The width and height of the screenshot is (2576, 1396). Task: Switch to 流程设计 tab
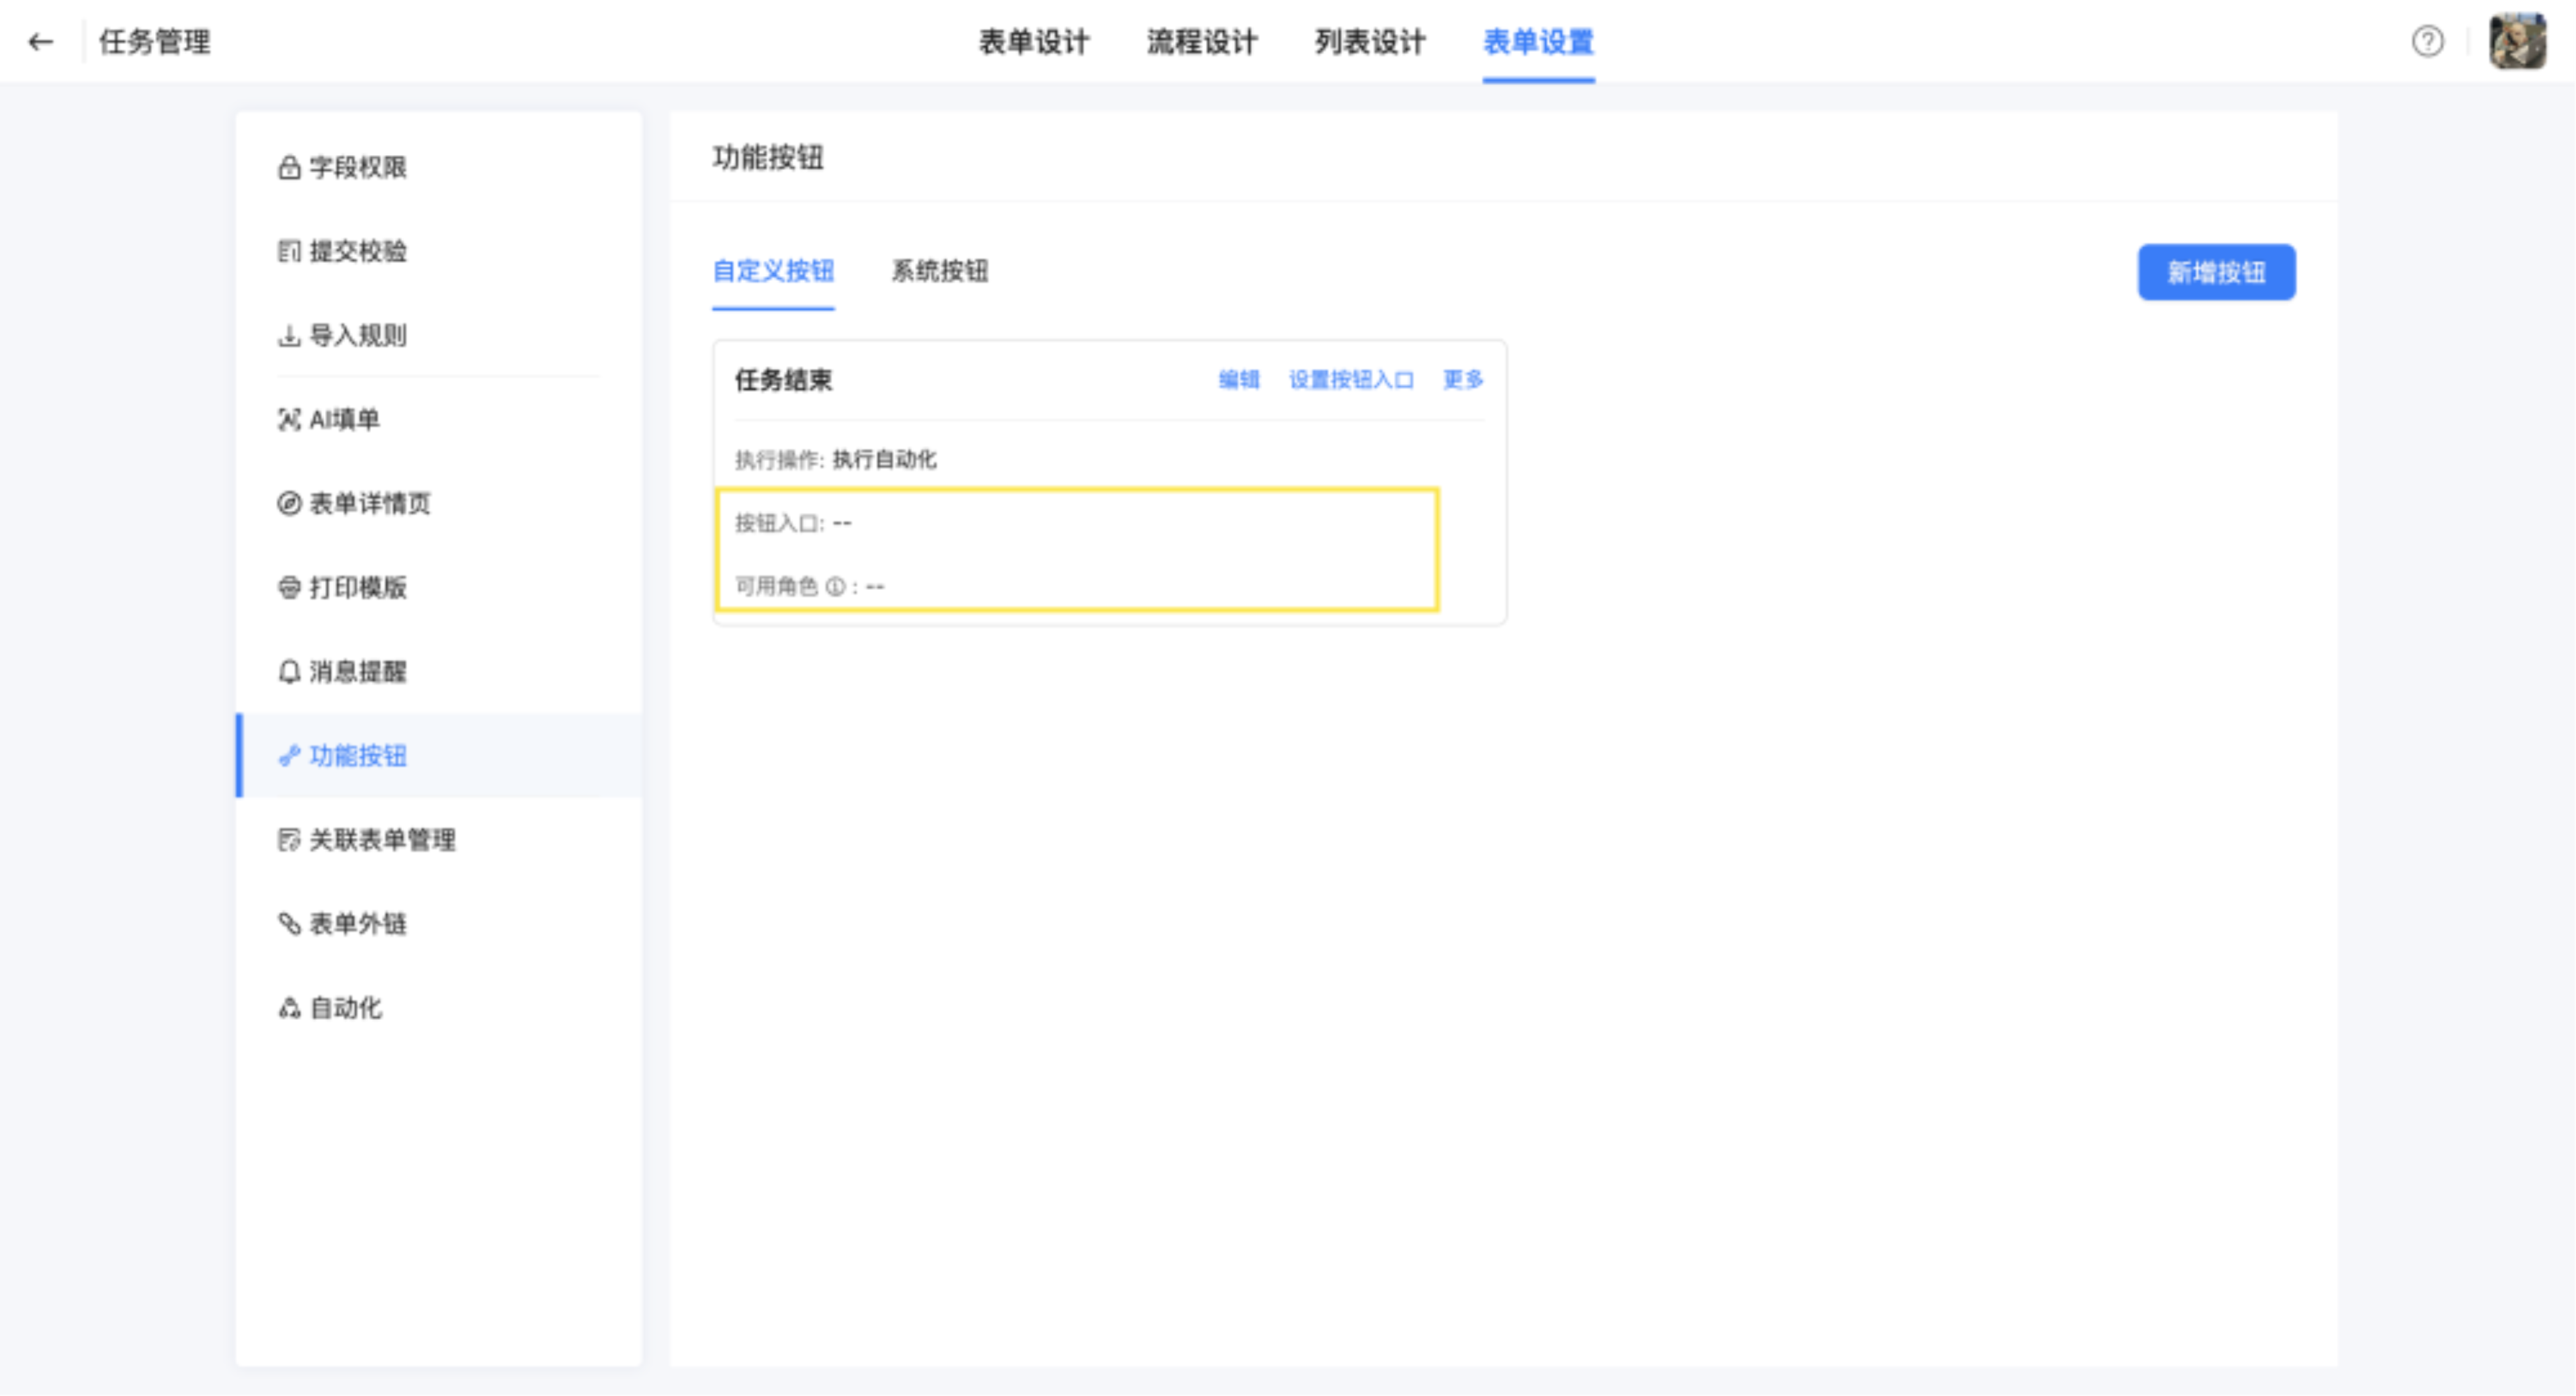coord(1201,42)
